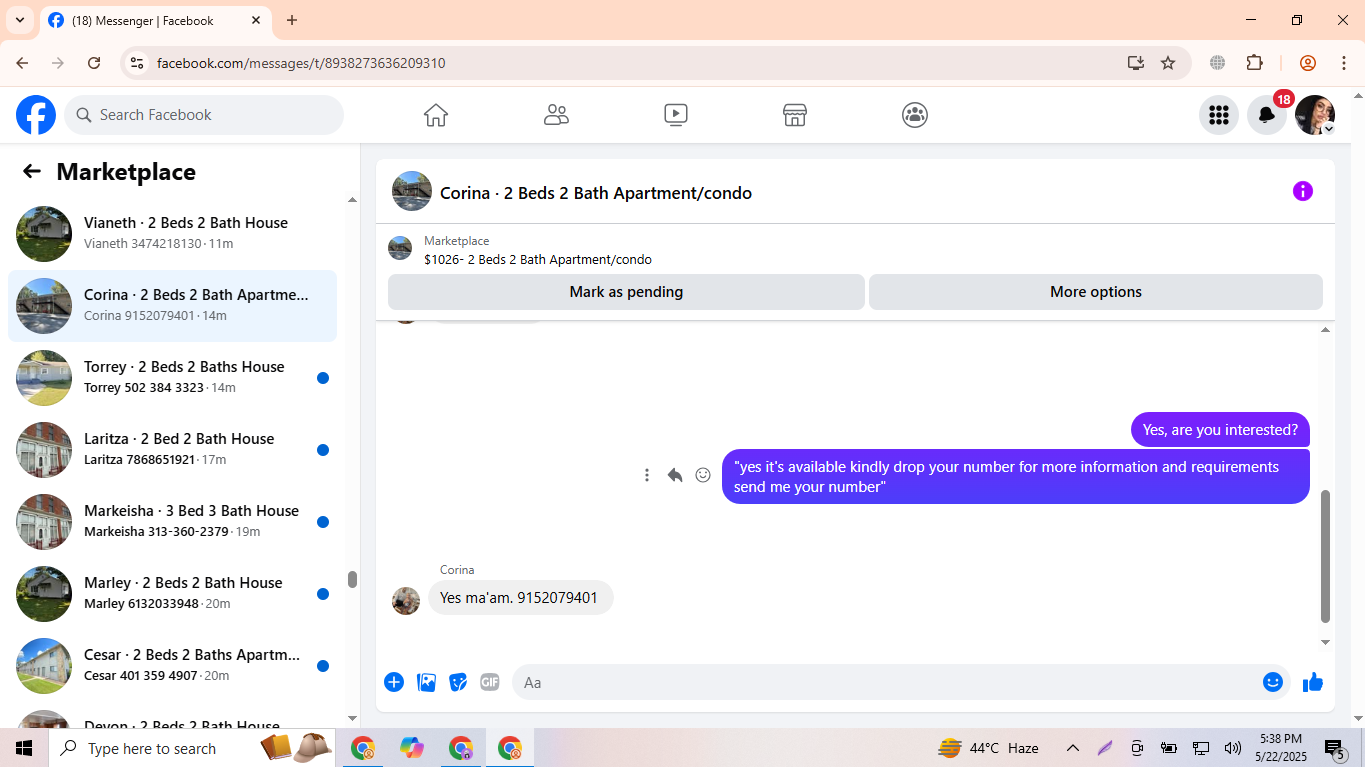Go back using the Marketplace arrow
Screen dimensions: 1365x767
(x=32, y=171)
